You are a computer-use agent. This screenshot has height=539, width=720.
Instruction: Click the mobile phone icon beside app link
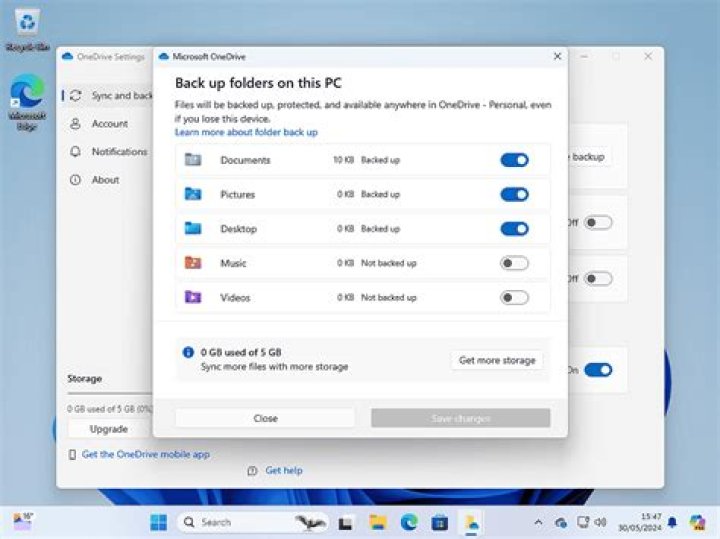click(72, 455)
